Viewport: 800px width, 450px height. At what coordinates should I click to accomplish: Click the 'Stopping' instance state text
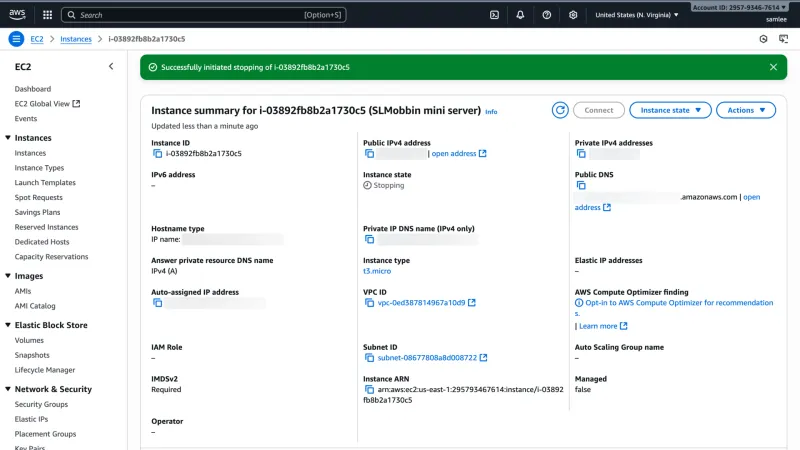pos(389,185)
